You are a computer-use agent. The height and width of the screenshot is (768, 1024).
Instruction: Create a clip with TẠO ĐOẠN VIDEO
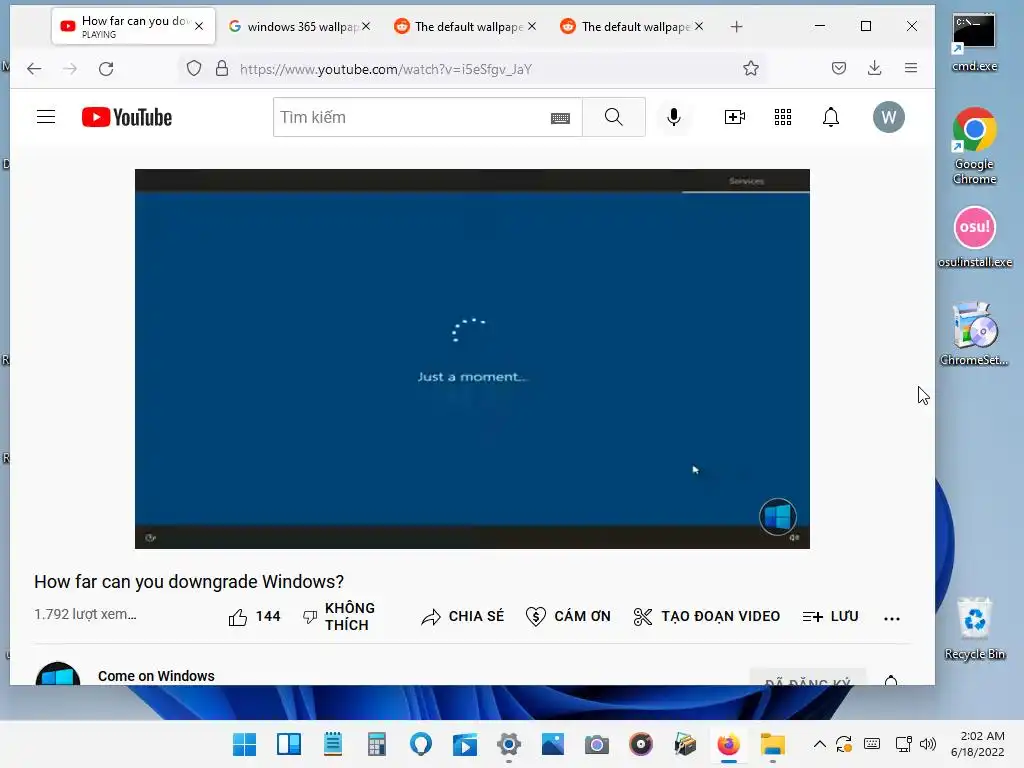[x=707, y=616]
